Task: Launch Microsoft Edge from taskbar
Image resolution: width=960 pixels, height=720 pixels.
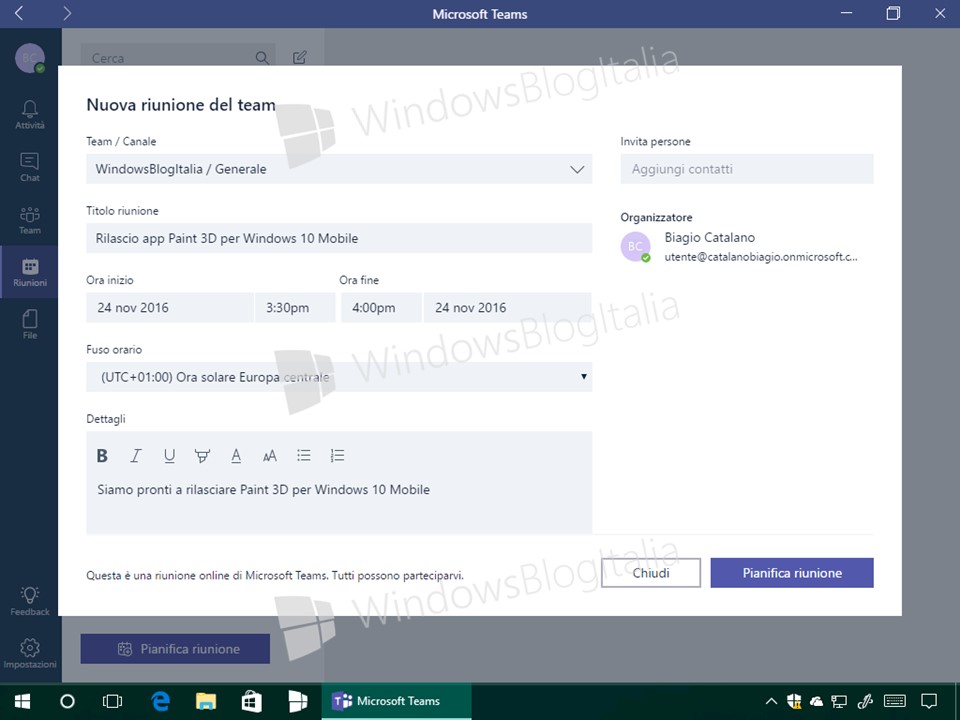Action: (160, 701)
